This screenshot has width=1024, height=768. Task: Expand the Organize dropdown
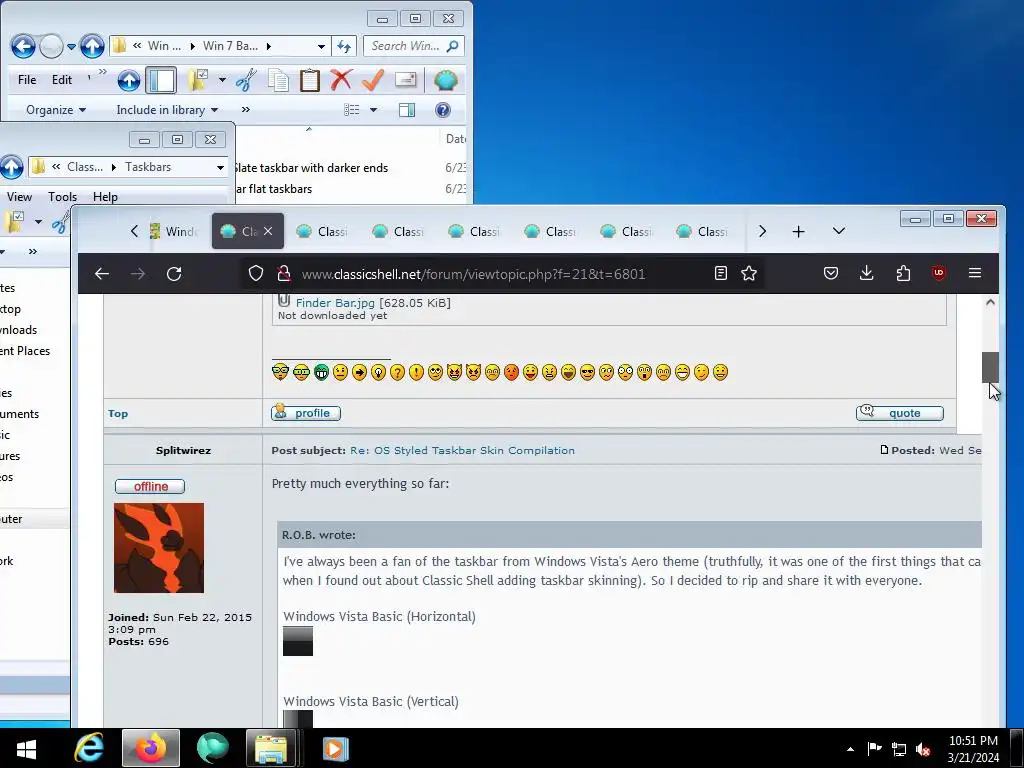56,110
